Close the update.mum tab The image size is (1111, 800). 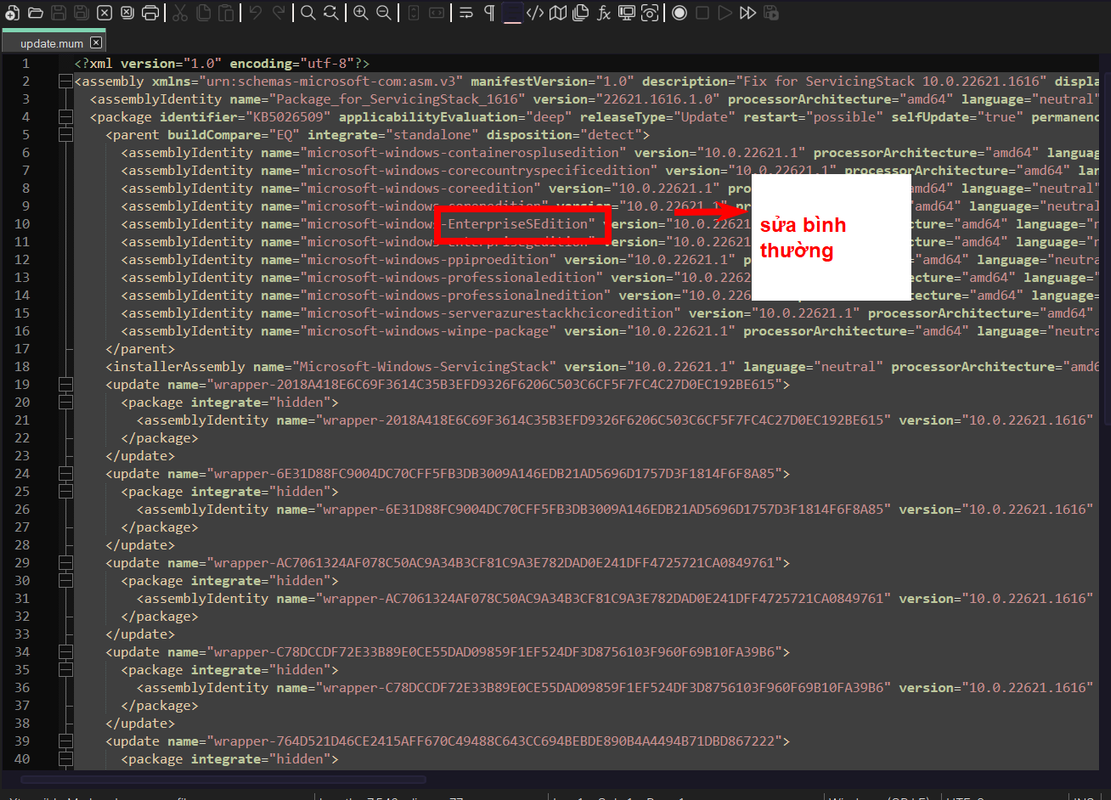tap(96, 43)
